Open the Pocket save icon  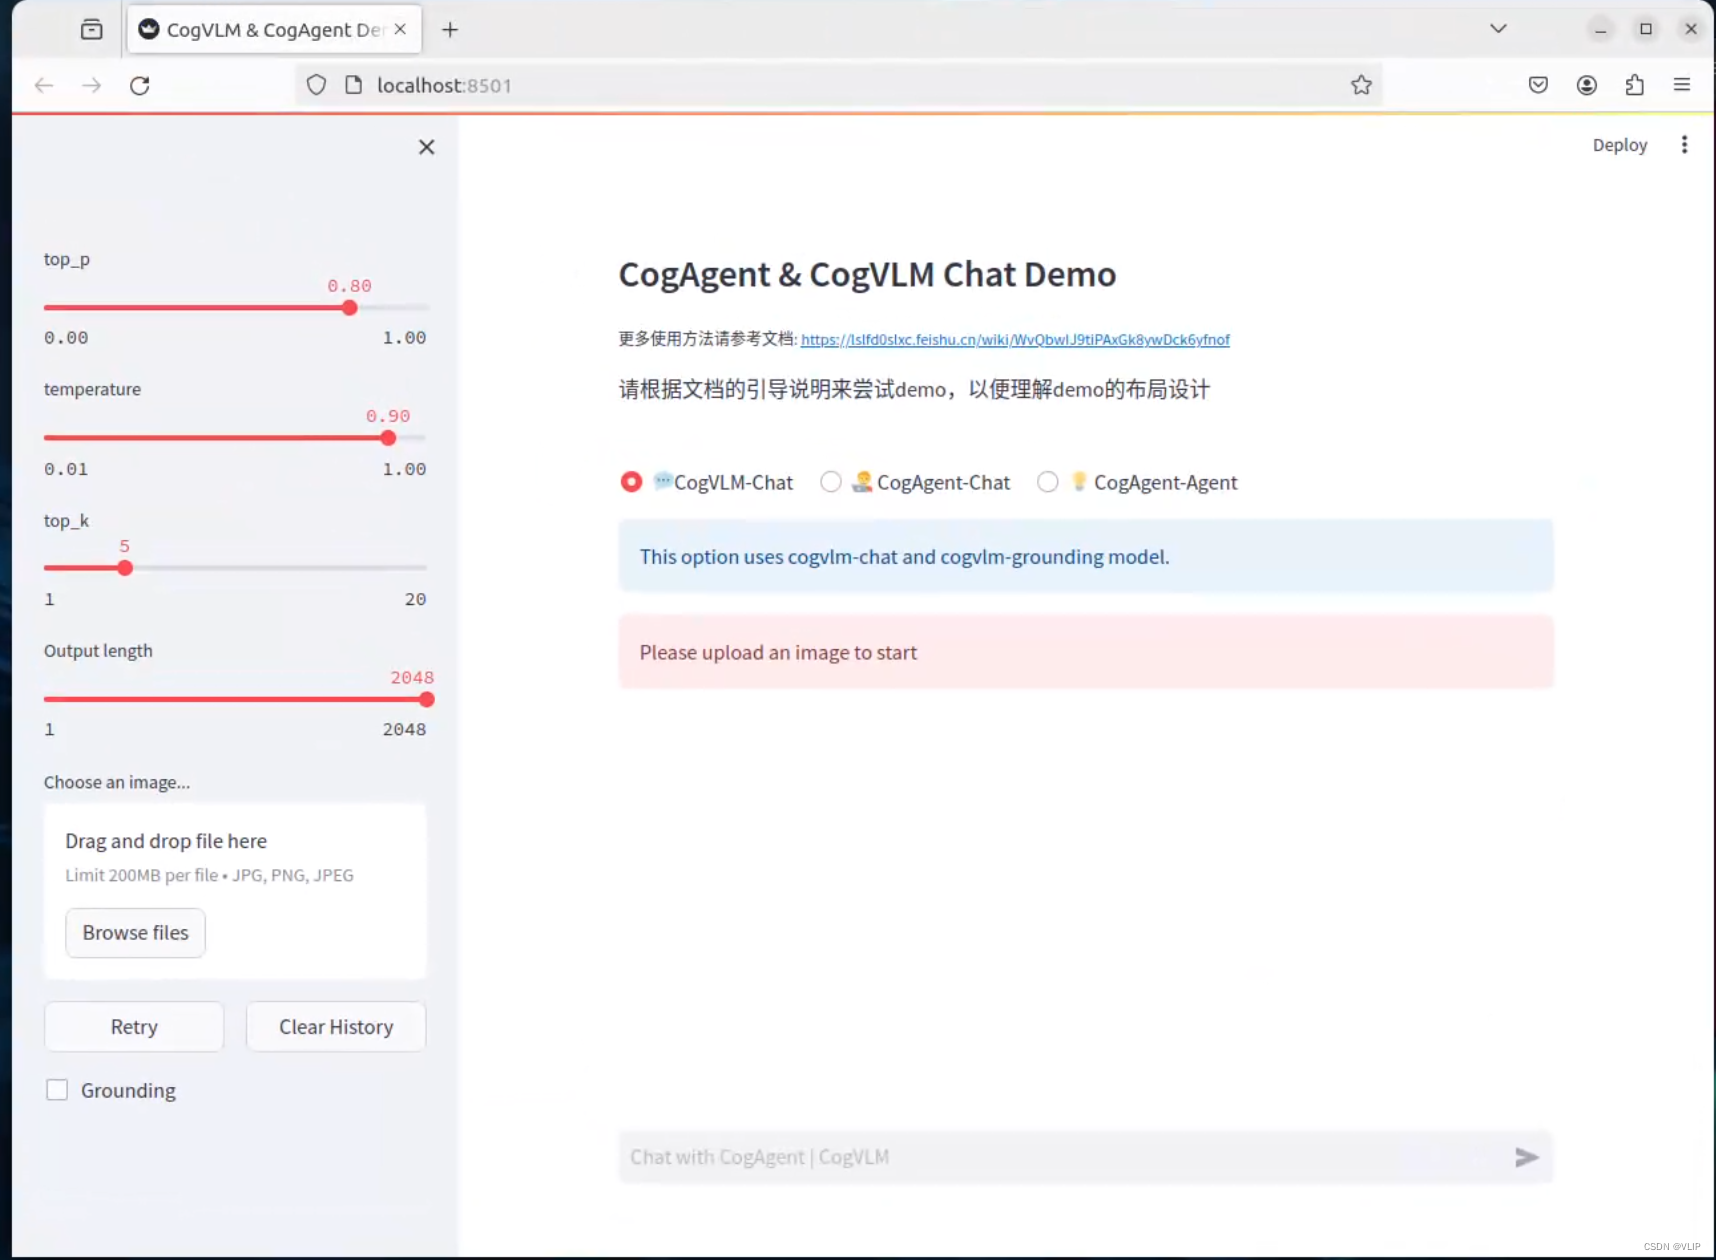pyautogui.click(x=1538, y=85)
